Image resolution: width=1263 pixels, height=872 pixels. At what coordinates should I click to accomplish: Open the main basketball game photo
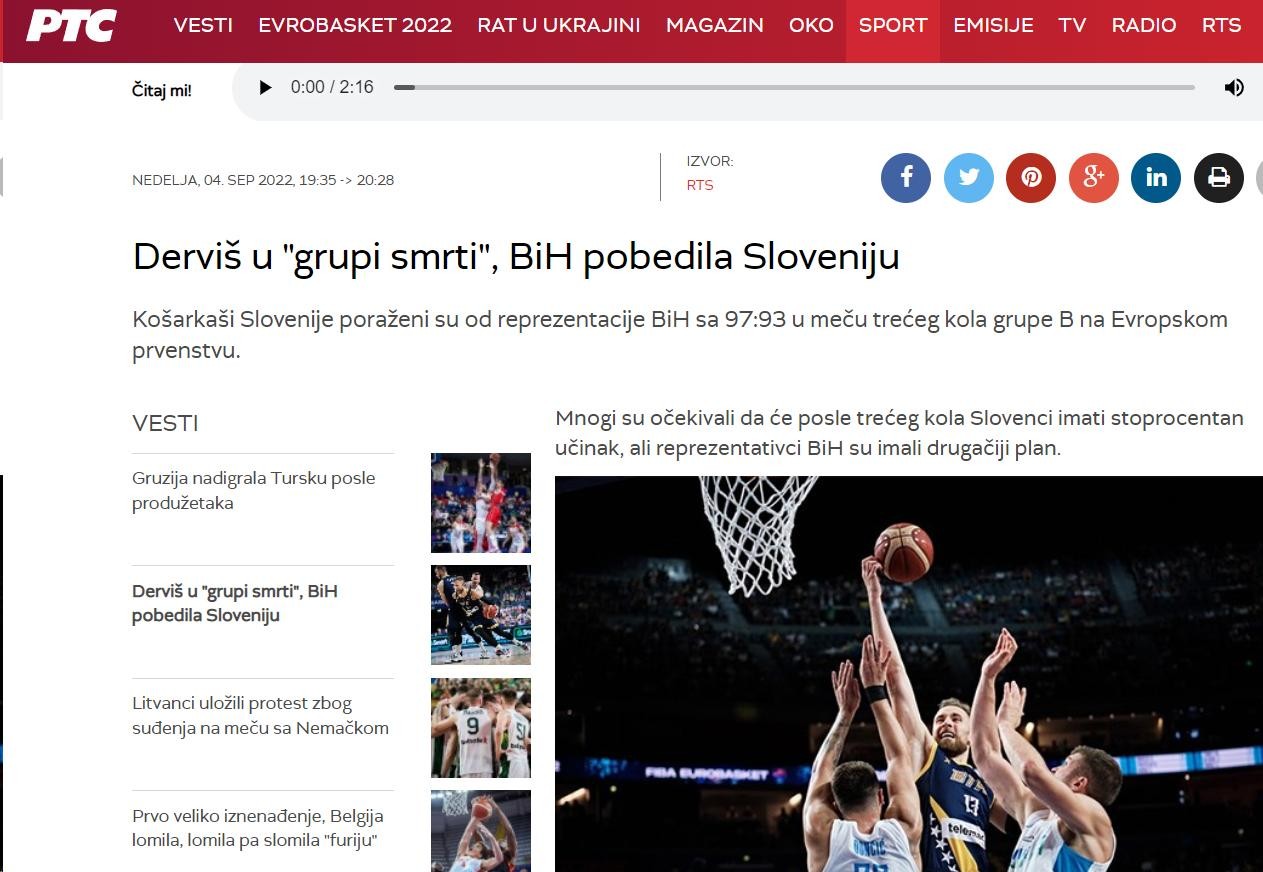coord(909,674)
